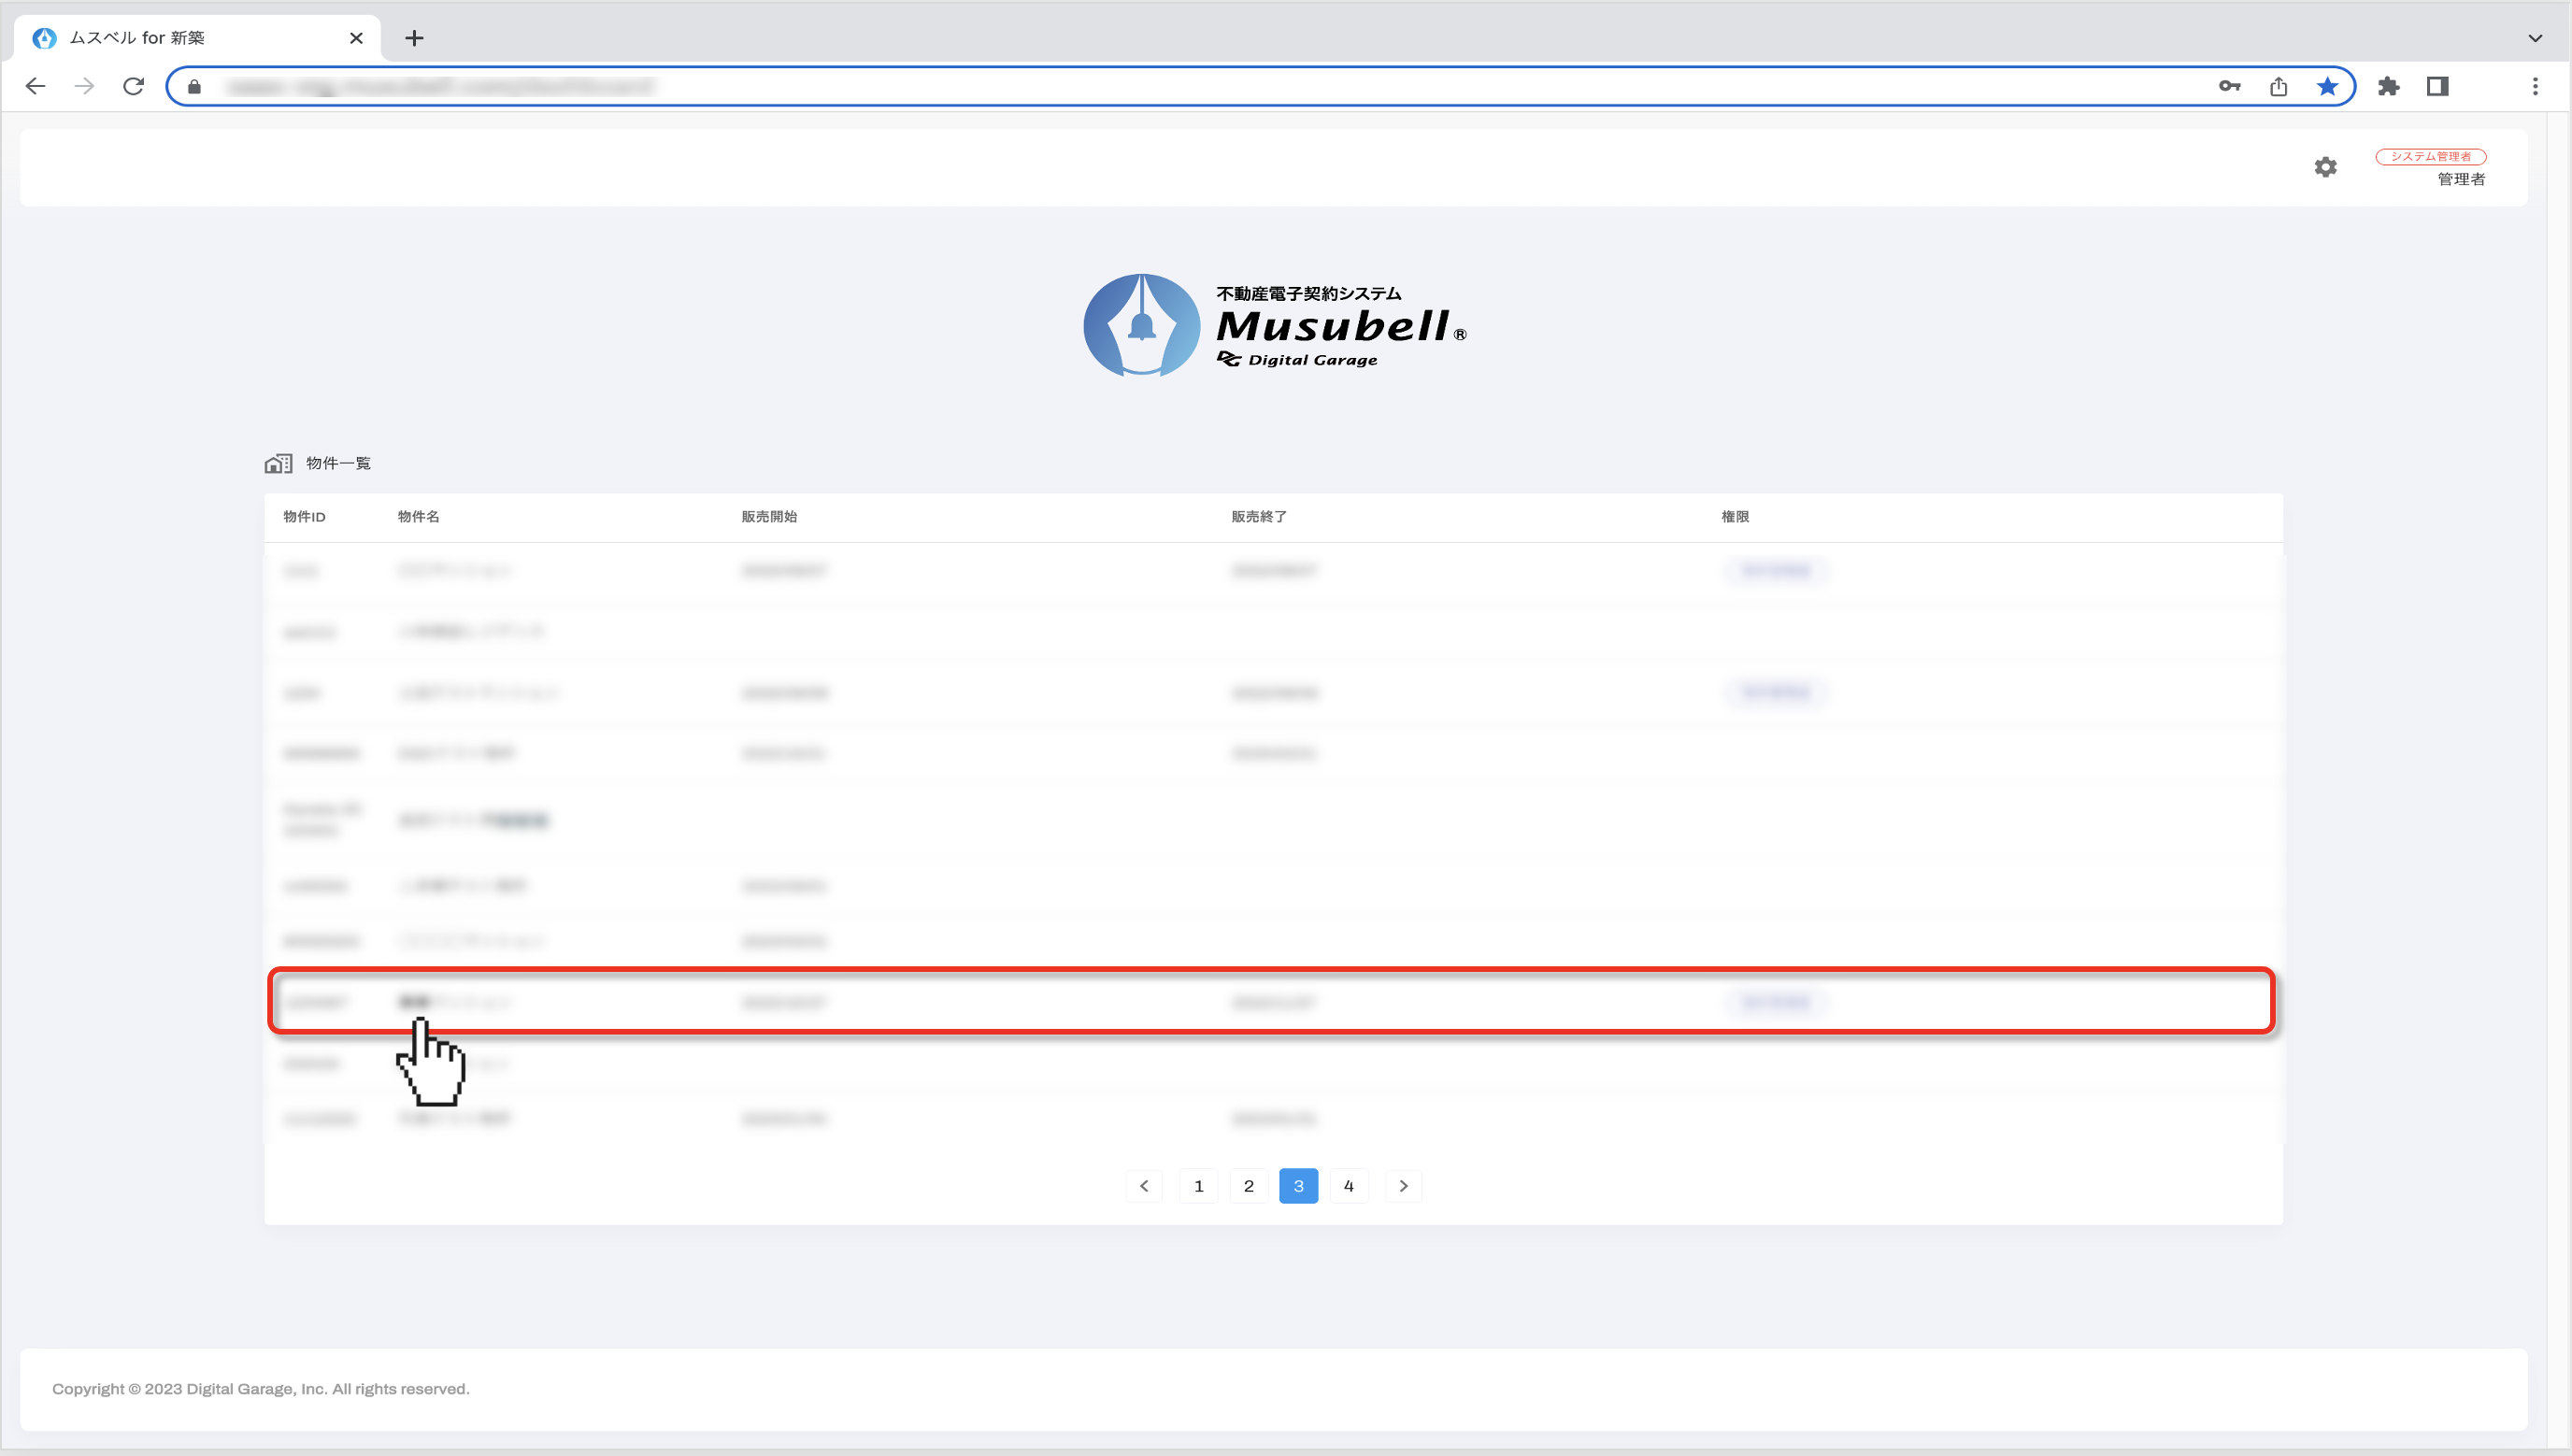Go to the previous page arrow
The image size is (2572, 1456).
(1144, 1186)
